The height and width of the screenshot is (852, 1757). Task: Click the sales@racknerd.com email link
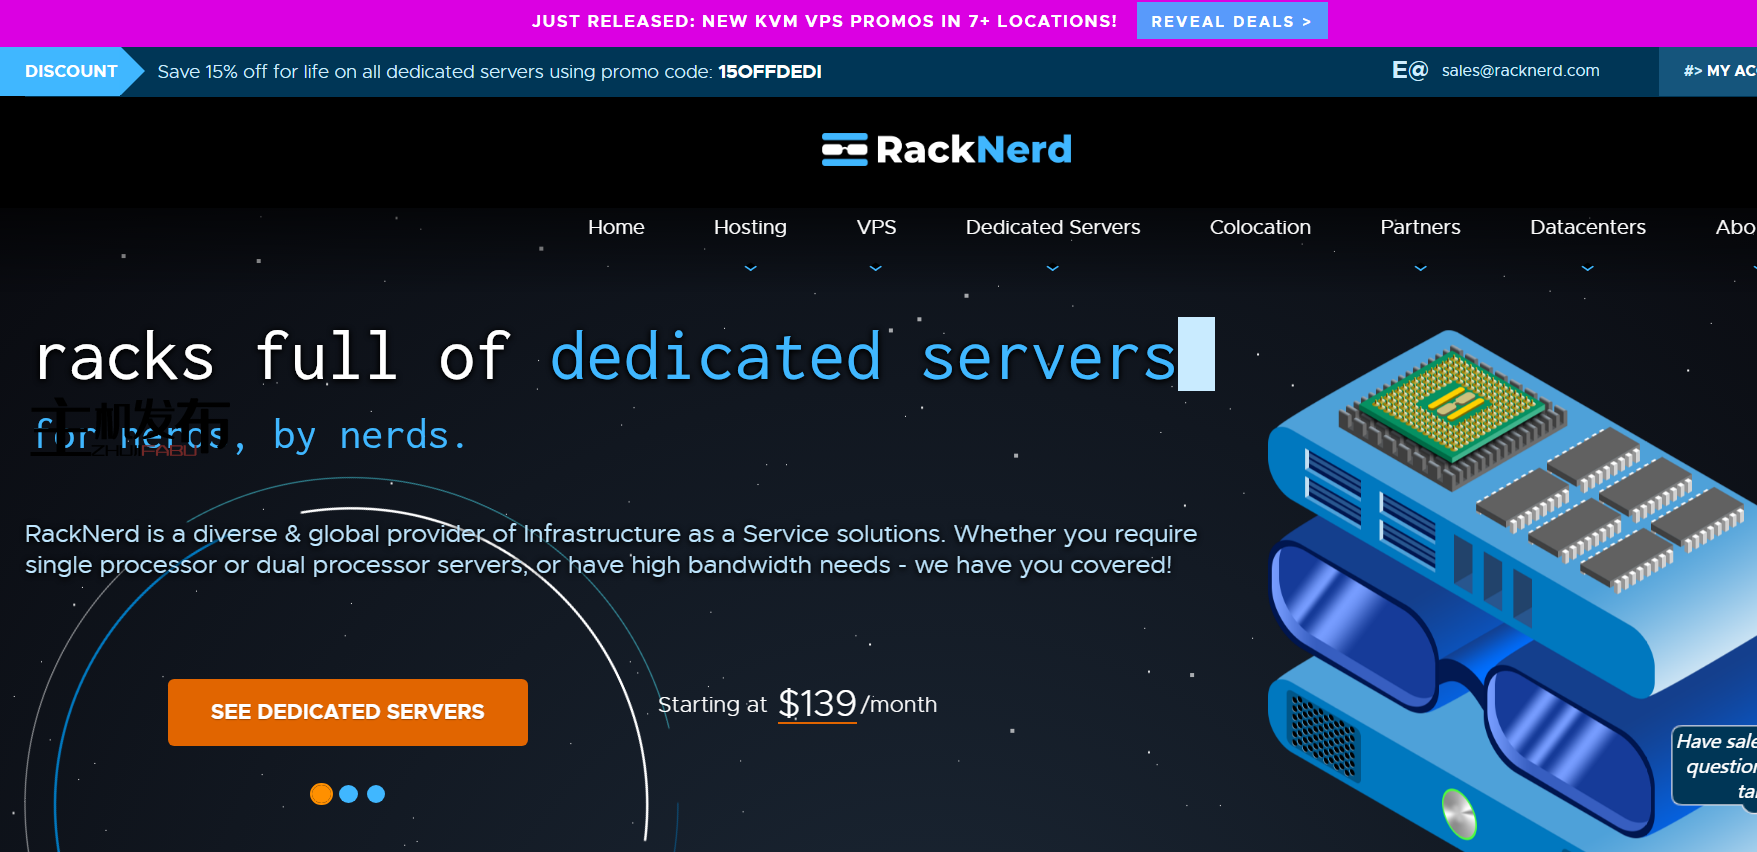[1520, 71]
